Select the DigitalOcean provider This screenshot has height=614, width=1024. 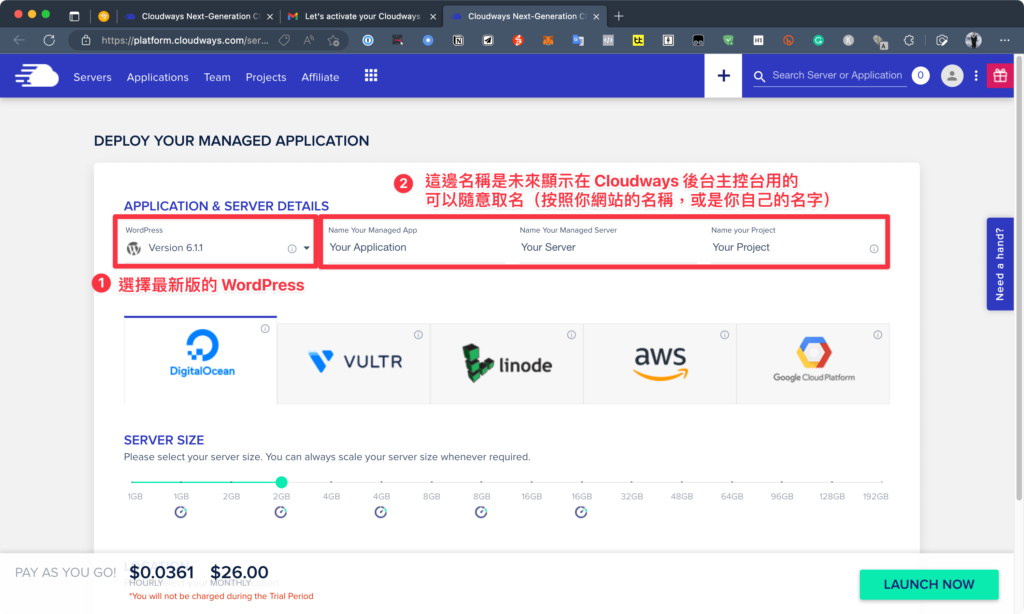point(200,360)
